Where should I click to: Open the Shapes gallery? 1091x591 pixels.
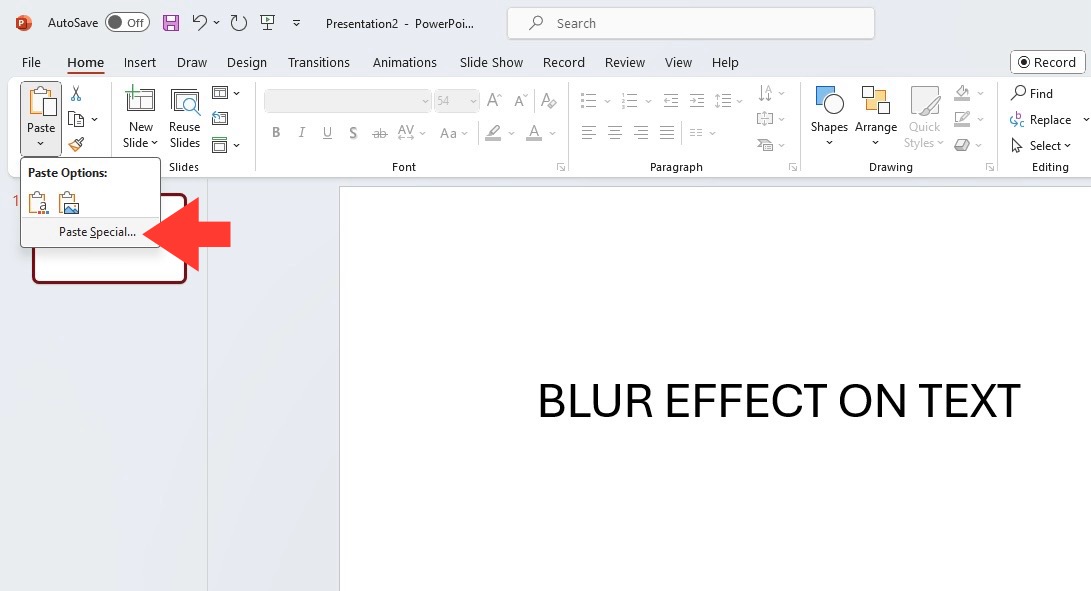[x=829, y=117]
